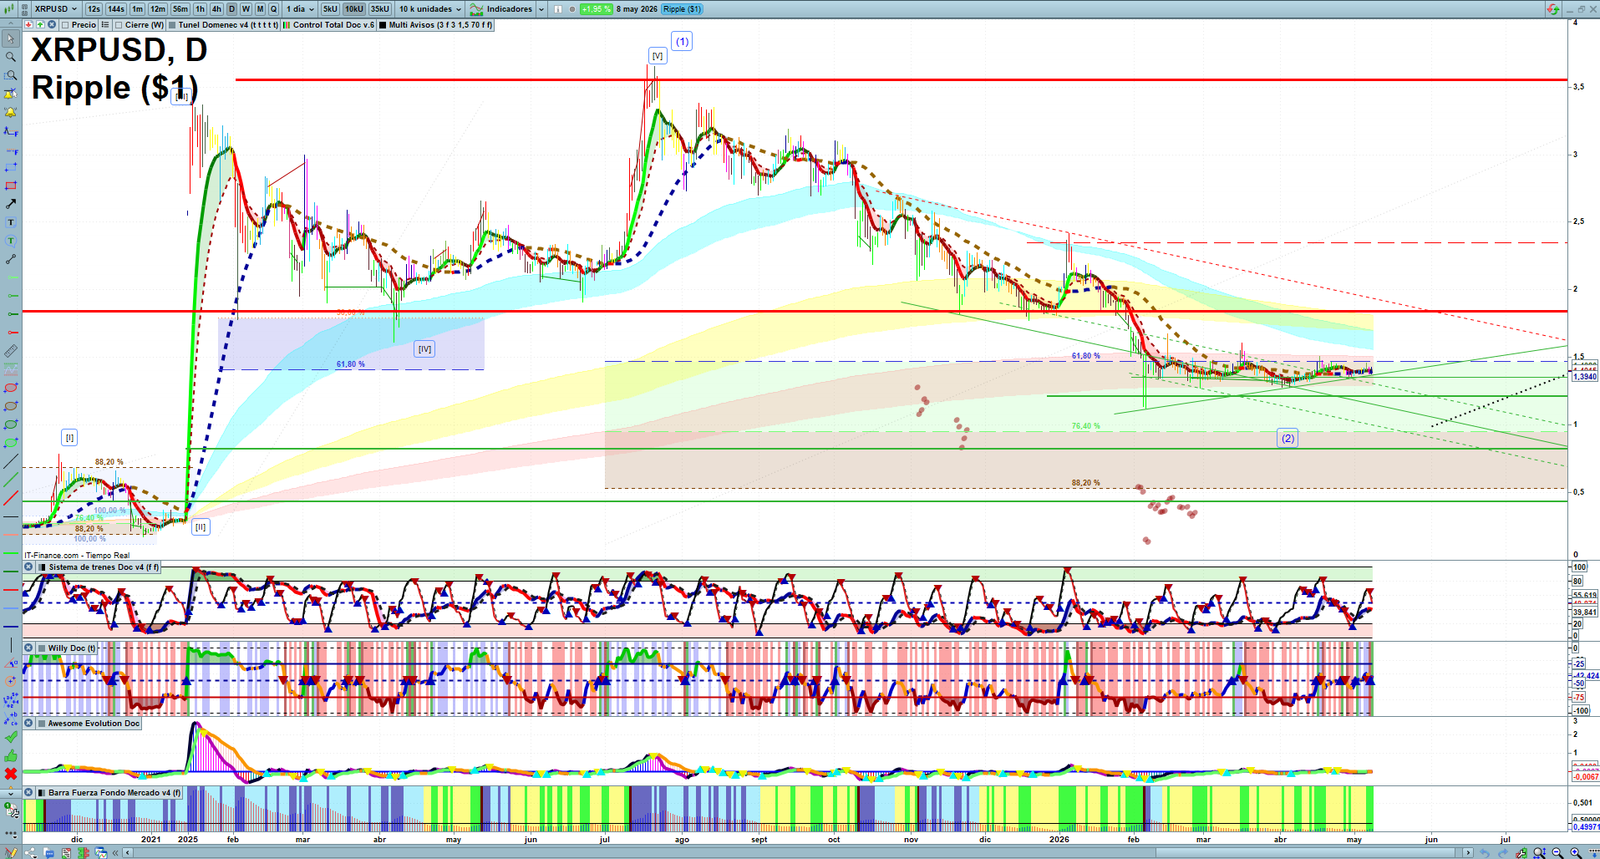Open the 10 k unidades dropdown
Viewport: 1600px width, 859px height.
[430, 9]
